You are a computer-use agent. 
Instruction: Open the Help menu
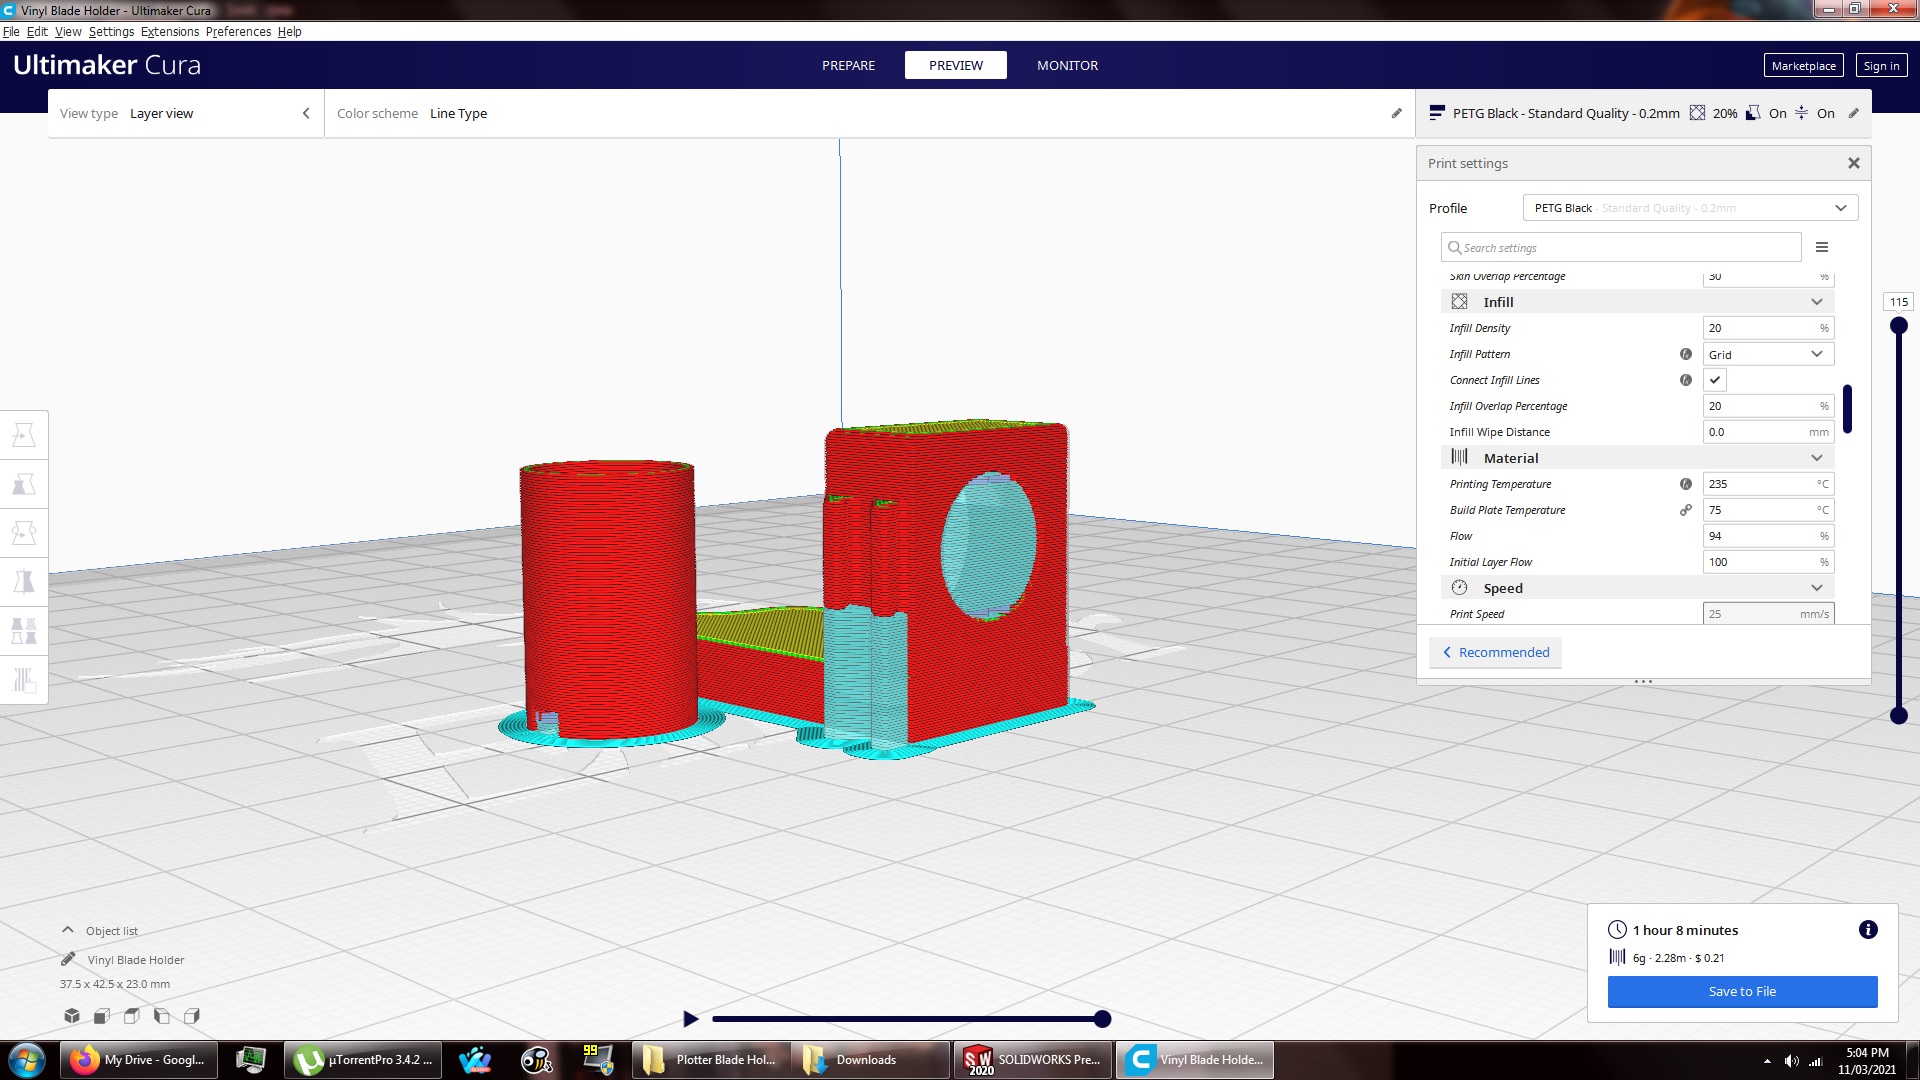tap(289, 32)
